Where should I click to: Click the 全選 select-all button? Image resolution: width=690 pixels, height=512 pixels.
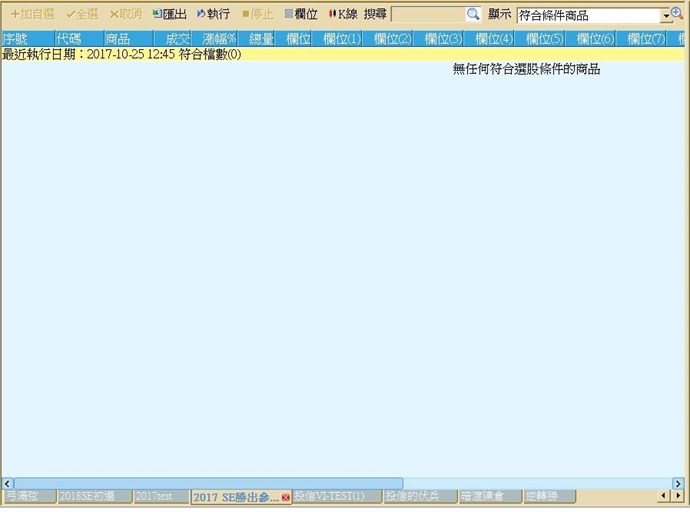[x=82, y=14]
